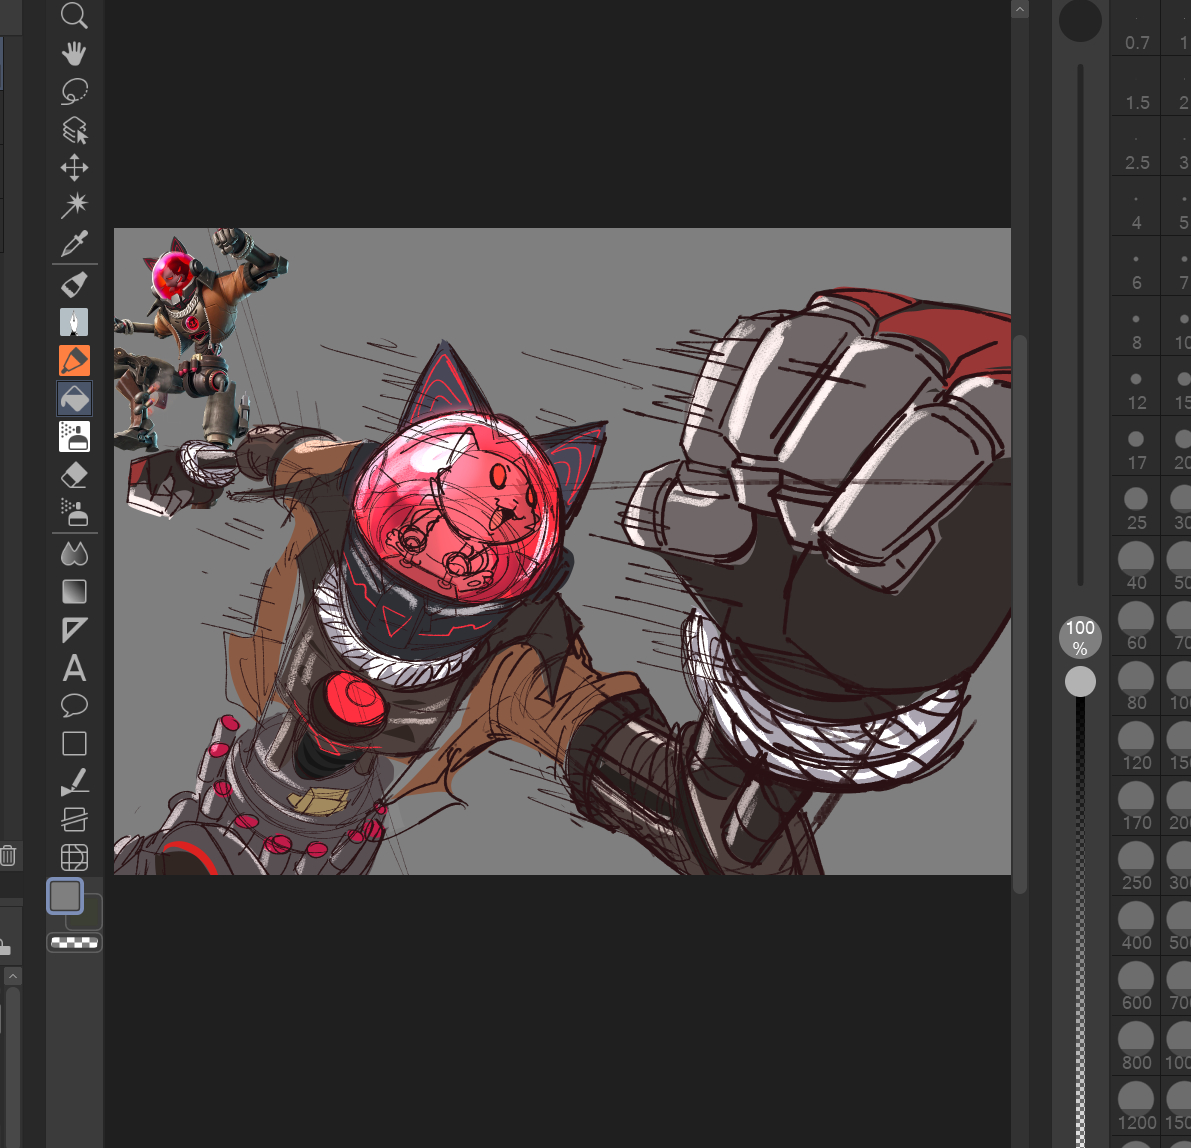Choose the Move Layer tool
Viewport: 1191px width, 1148px height.
74,167
